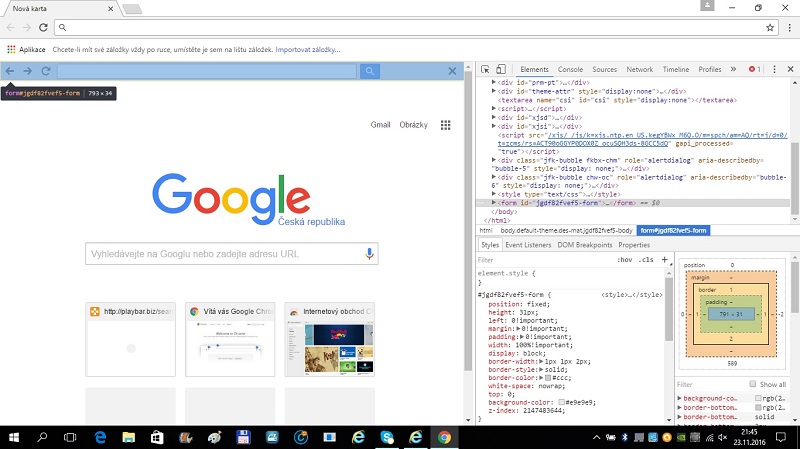This screenshot has height=449, width=800.
Task: Open the DevTools three-dot customize menu
Action: [775, 69]
